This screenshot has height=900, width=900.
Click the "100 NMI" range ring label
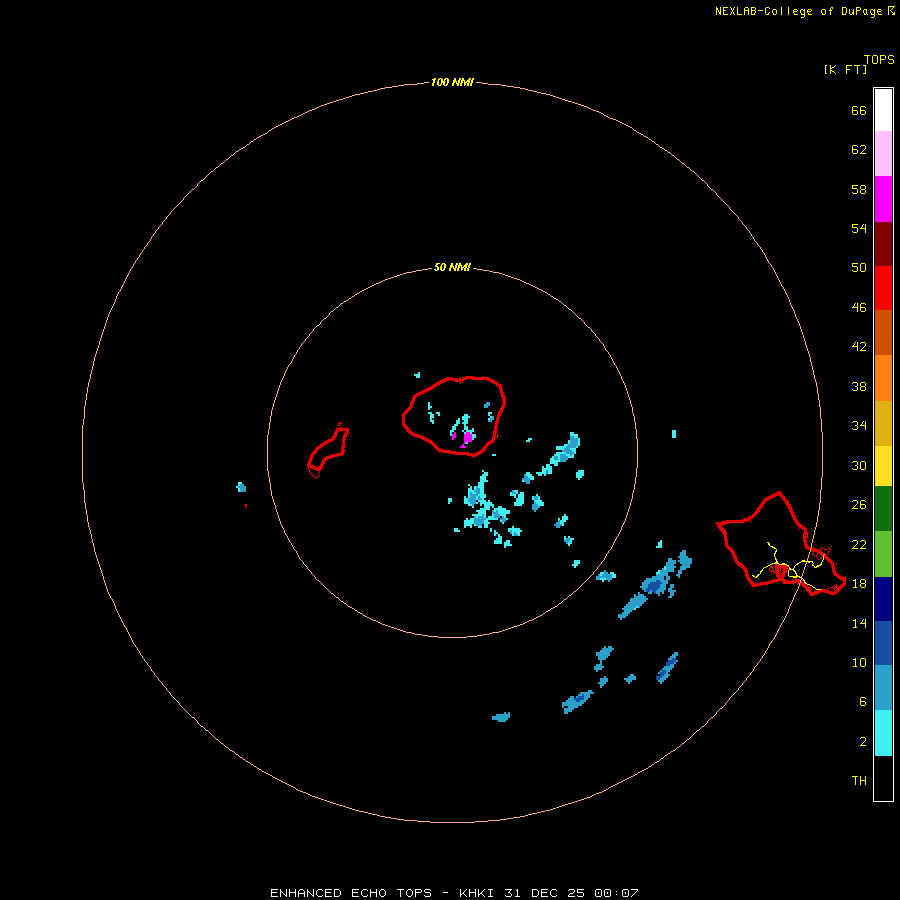tap(452, 82)
